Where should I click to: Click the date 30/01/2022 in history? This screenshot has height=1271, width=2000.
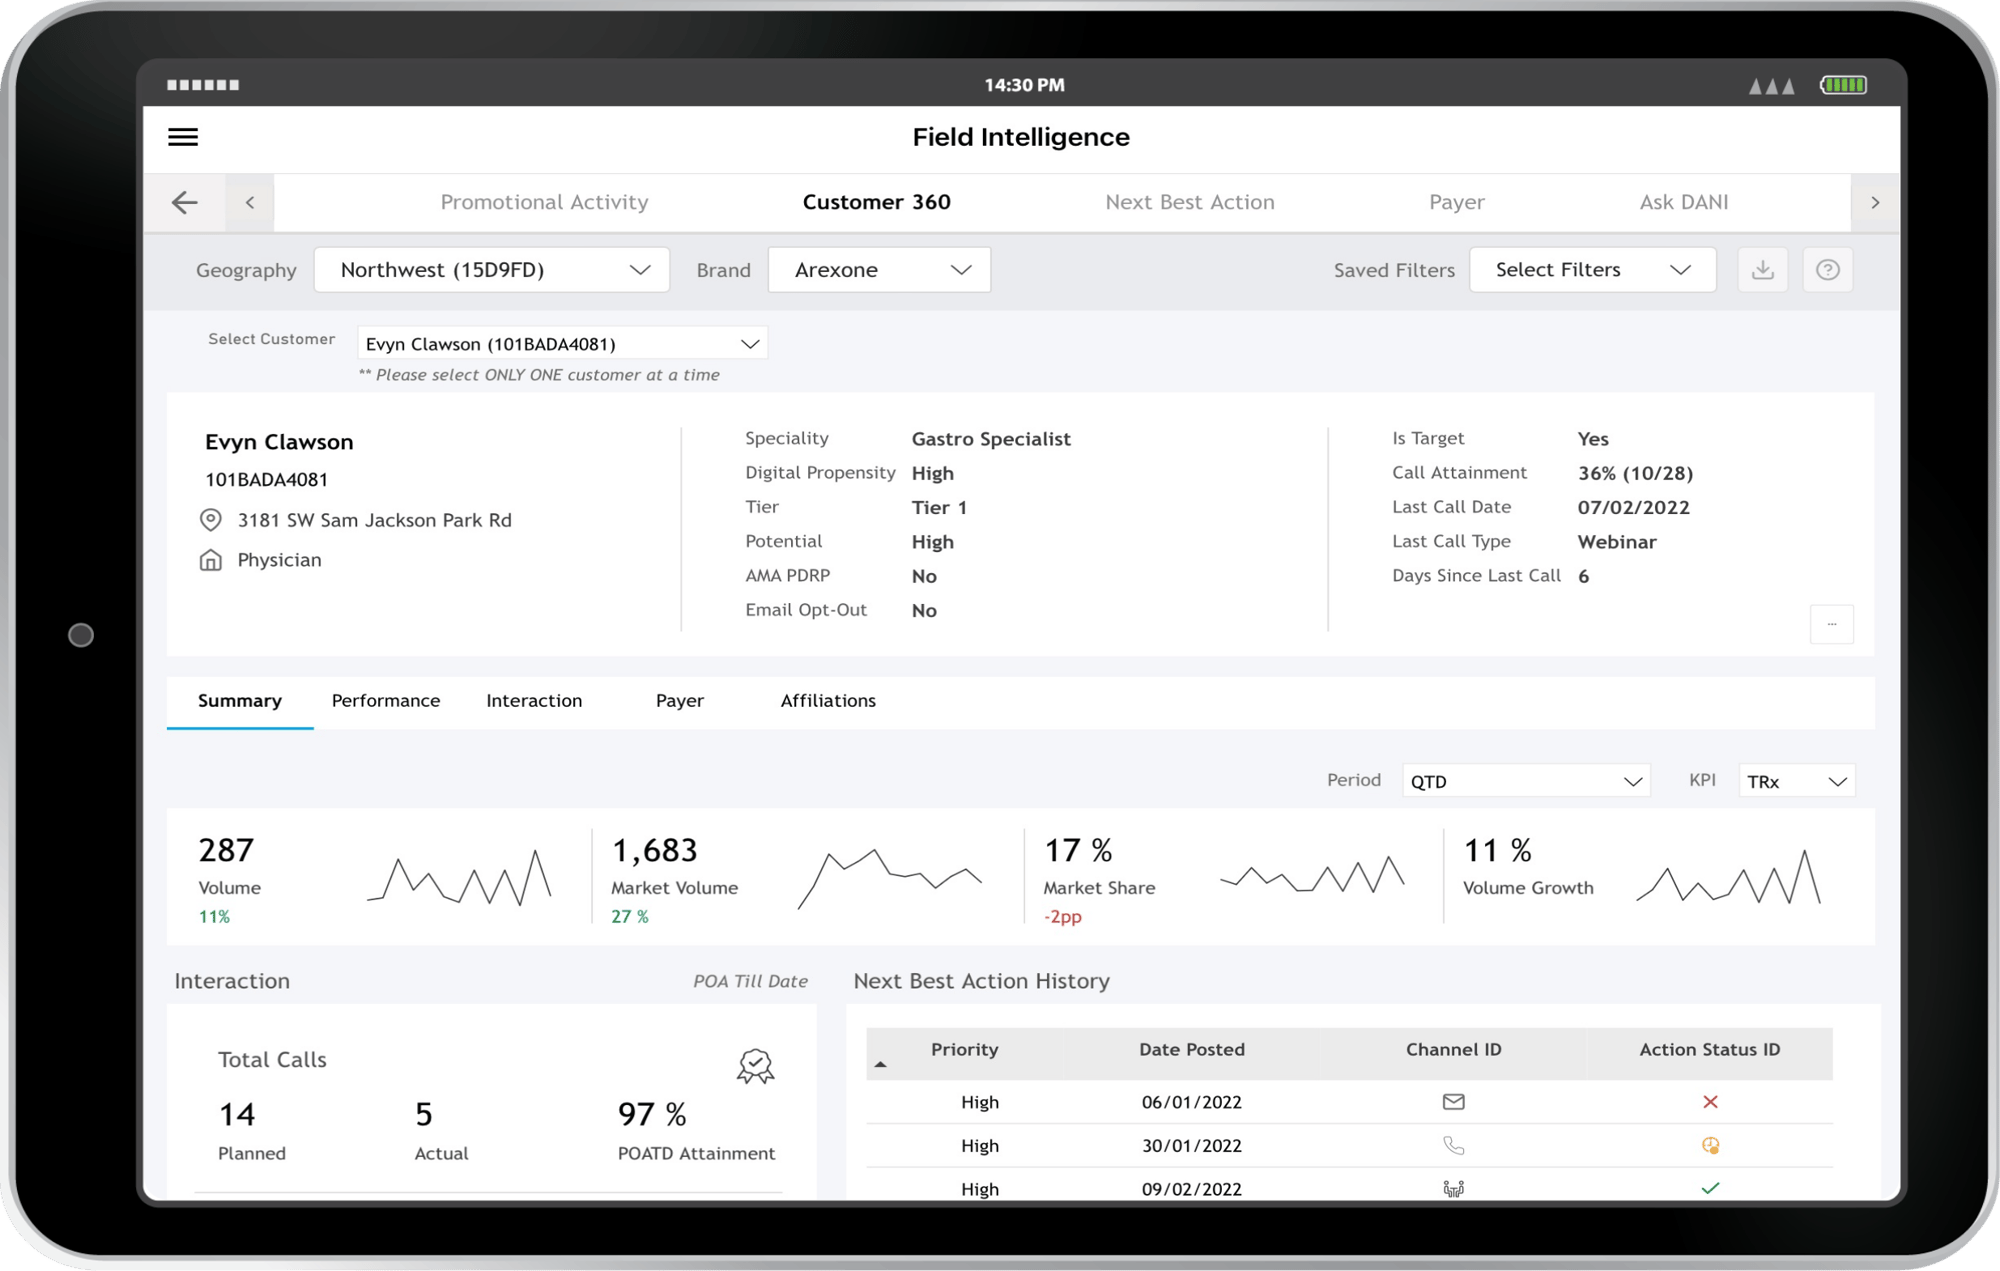click(x=1192, y=1146)
